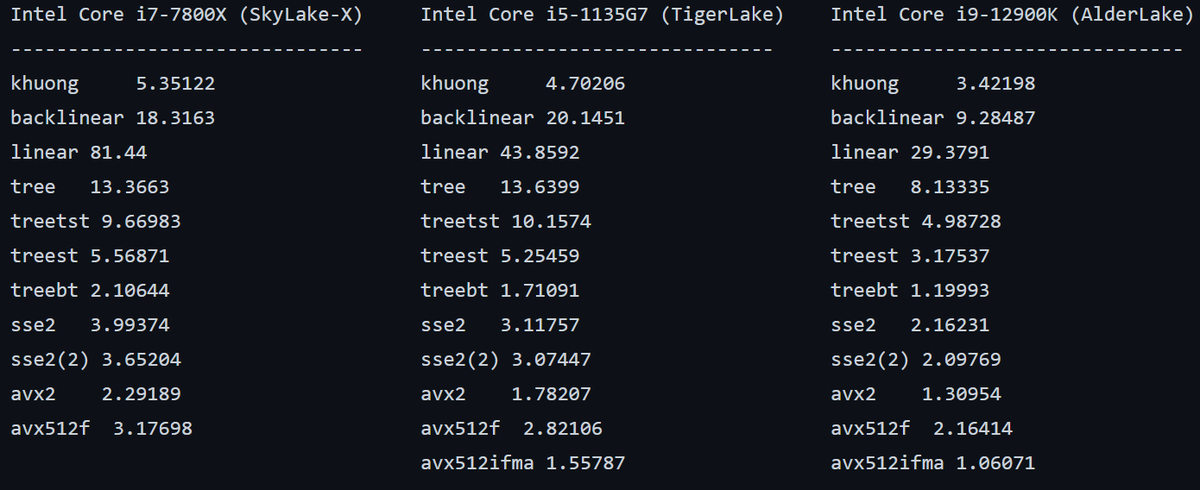This screenshot has height=490, width=1200.
Task: Click the avx512ifma 1.06071 line
Action: coord(933,463)
